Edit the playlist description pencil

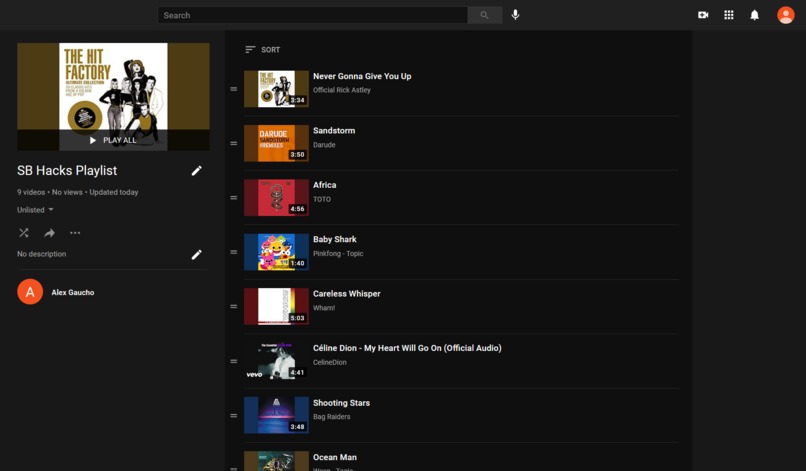pos(196,255)
